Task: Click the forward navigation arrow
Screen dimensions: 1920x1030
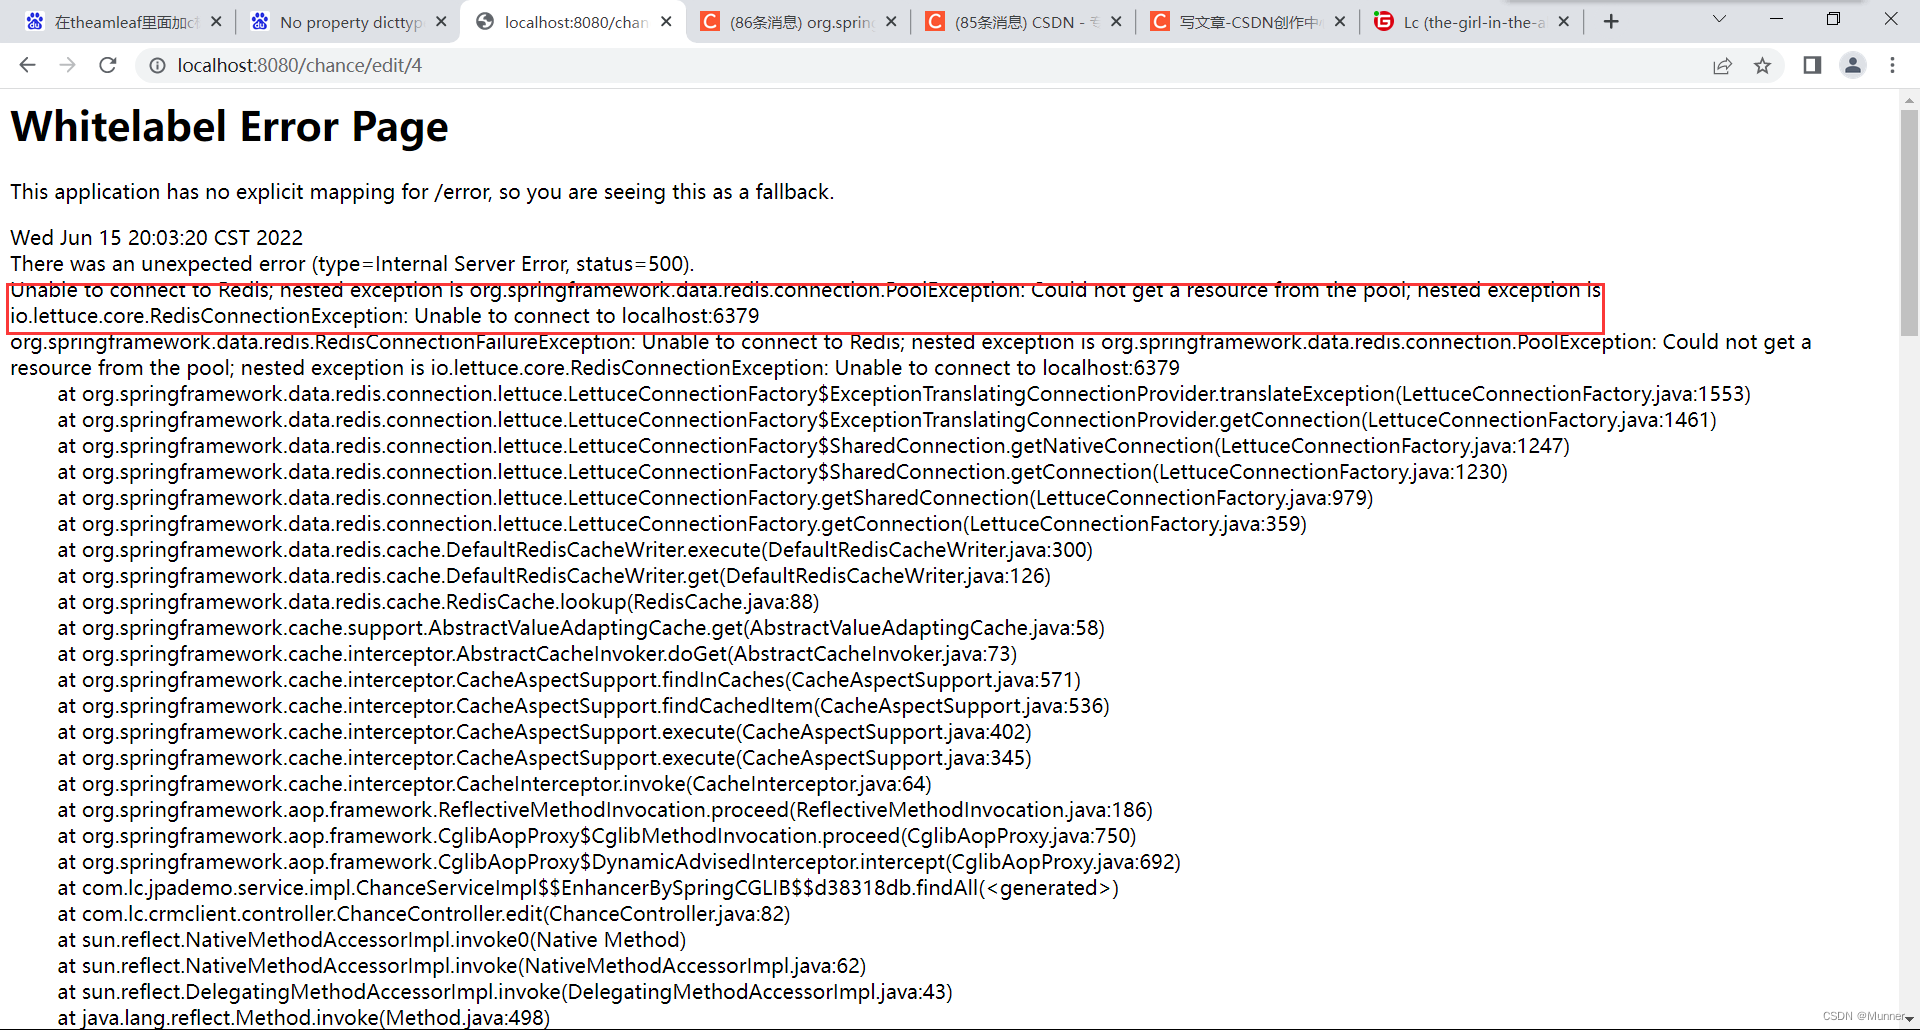Action: click(67, 65)
